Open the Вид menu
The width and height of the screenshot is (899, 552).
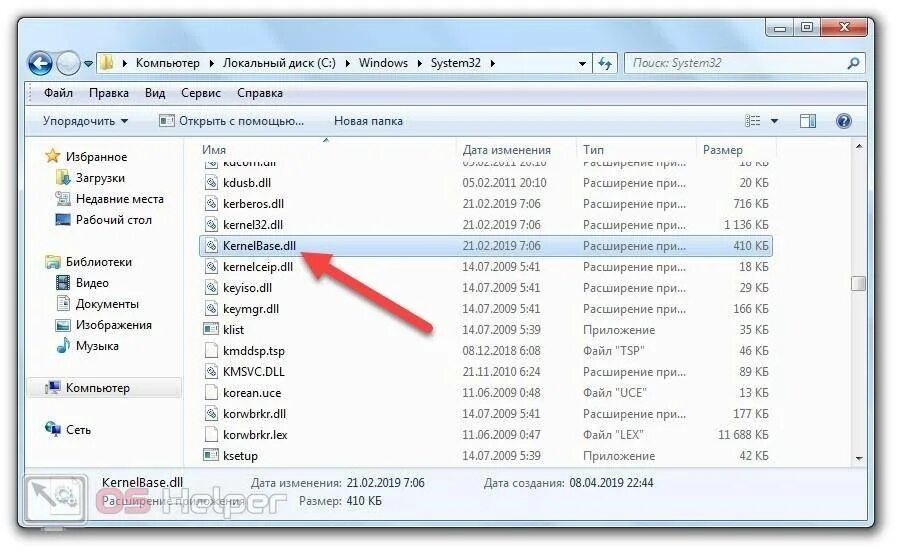pyautogui.click(x=155, y=93)
